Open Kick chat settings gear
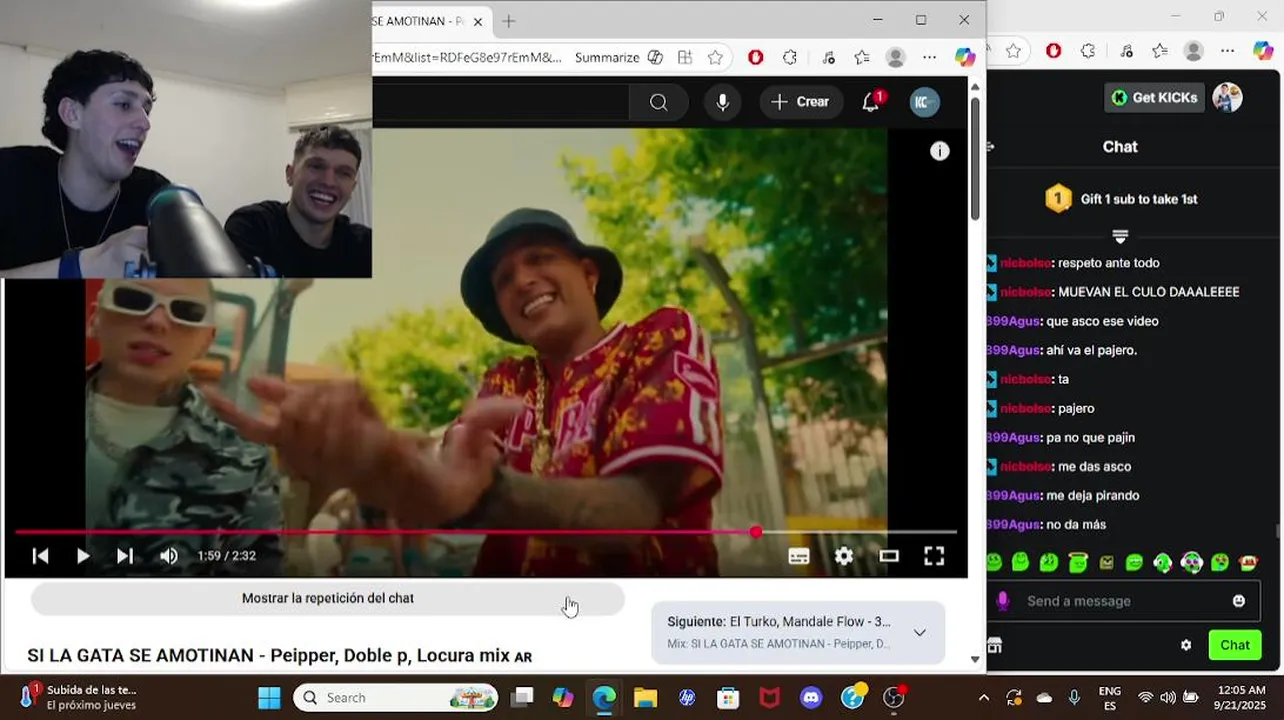This screenshot has height=720, width=1284. [x=1186, y=645]
